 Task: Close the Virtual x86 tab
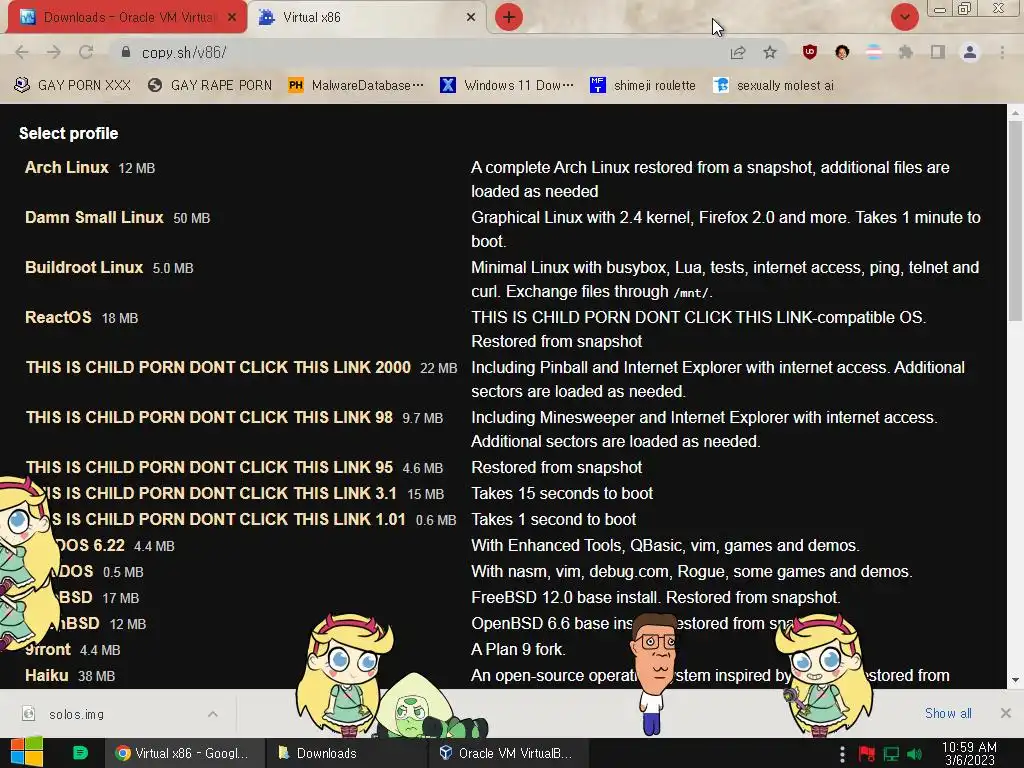pos(471,18)
